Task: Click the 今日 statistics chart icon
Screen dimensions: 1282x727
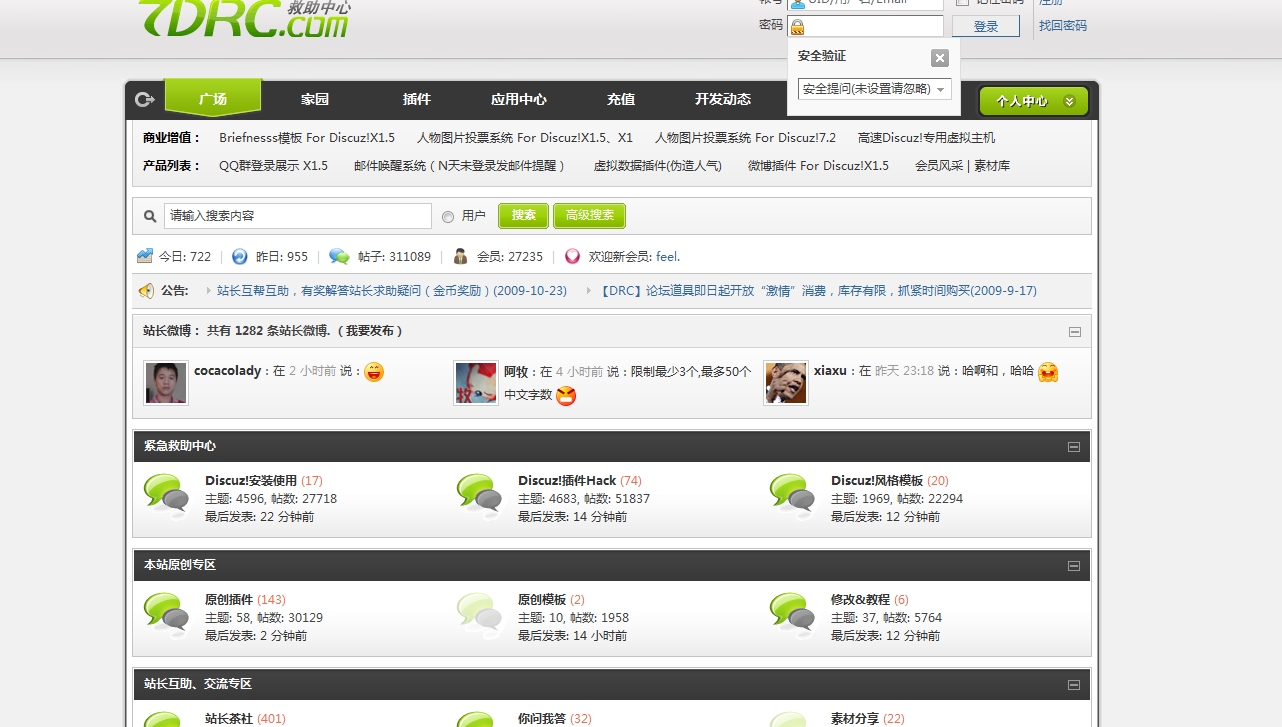Action: point(145,256)
